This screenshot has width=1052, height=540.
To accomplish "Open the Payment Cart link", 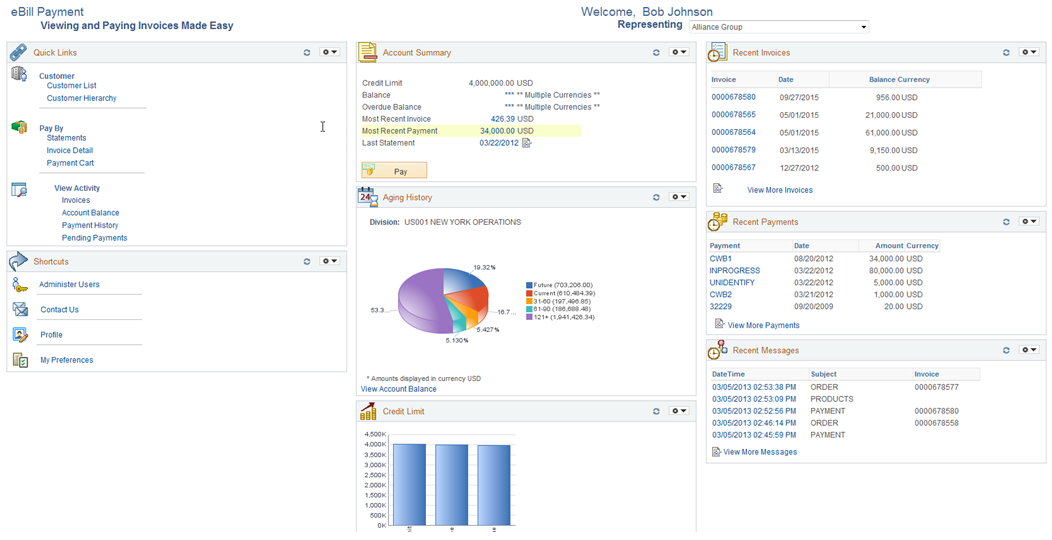I will point(70,163).
